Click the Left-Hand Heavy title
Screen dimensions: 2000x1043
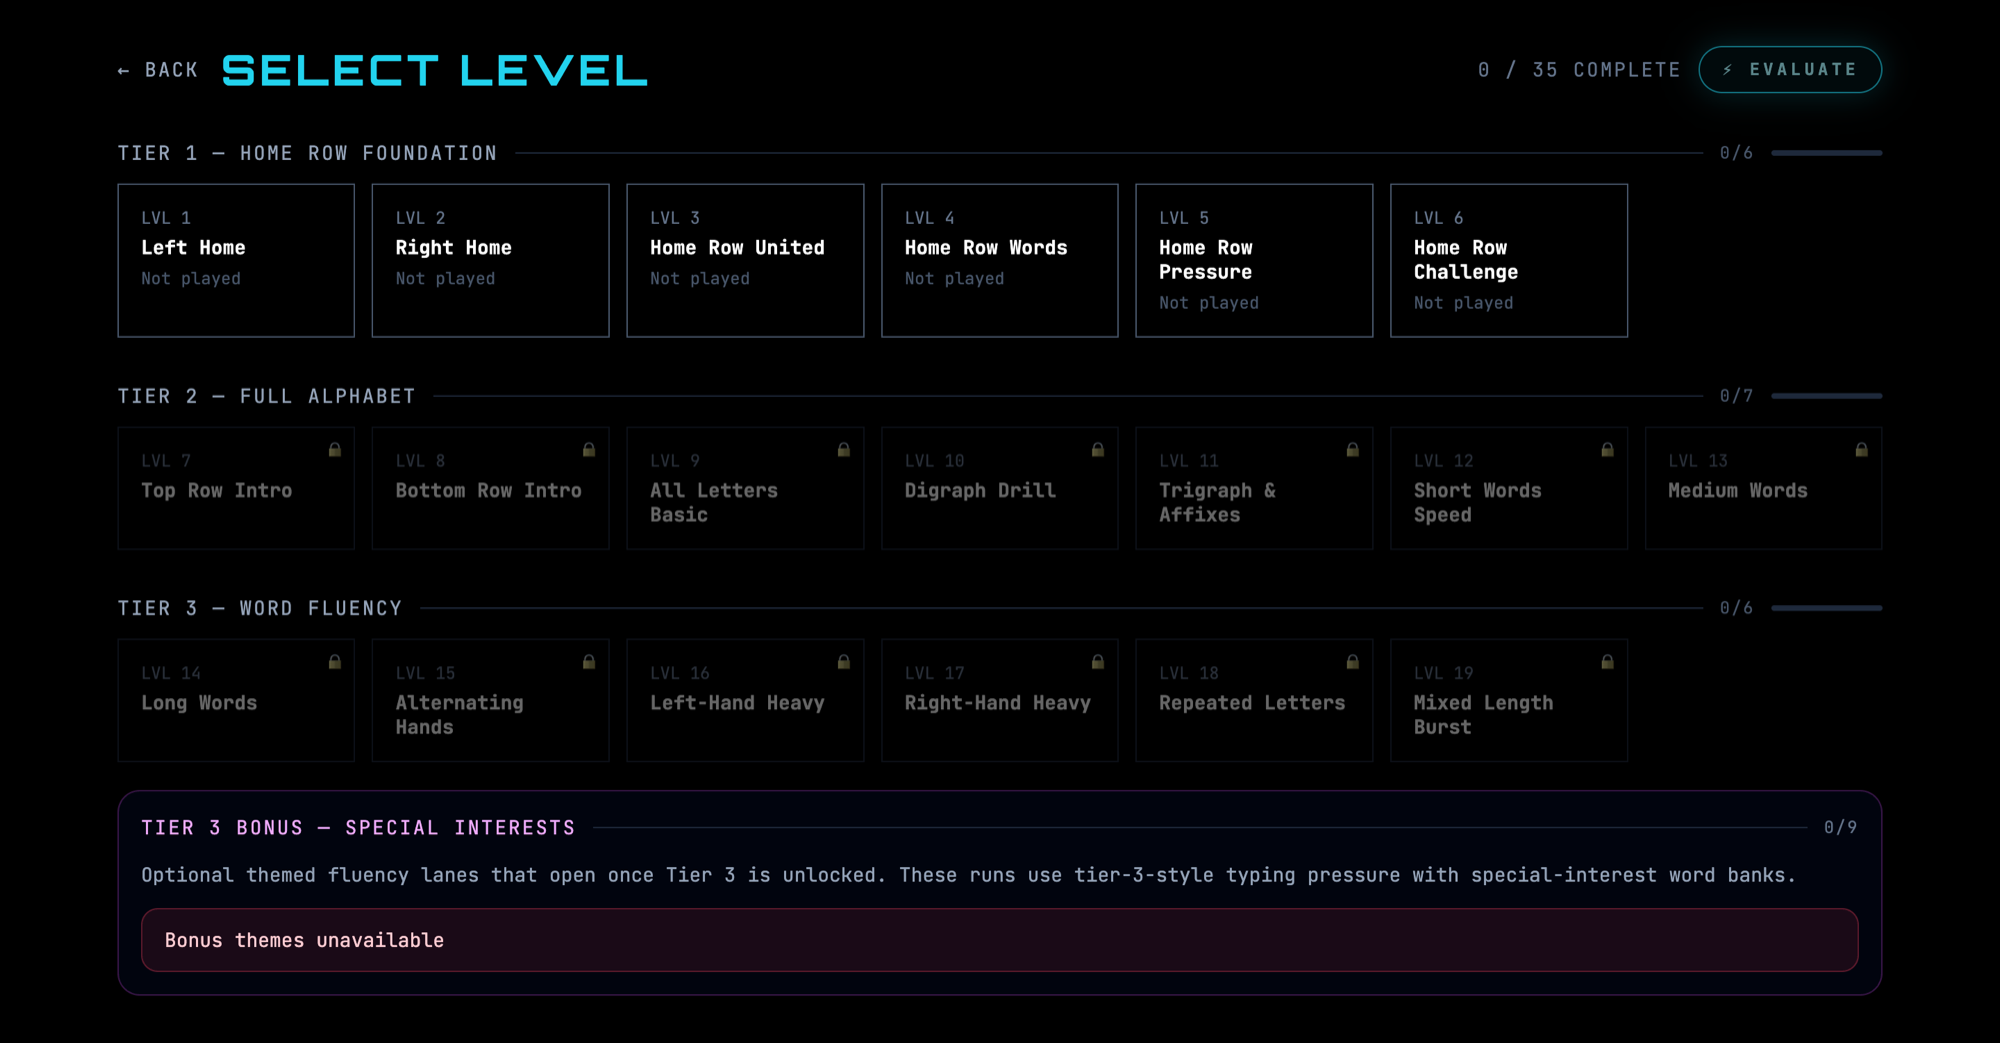pyautogui.click(x=737, y=703)
